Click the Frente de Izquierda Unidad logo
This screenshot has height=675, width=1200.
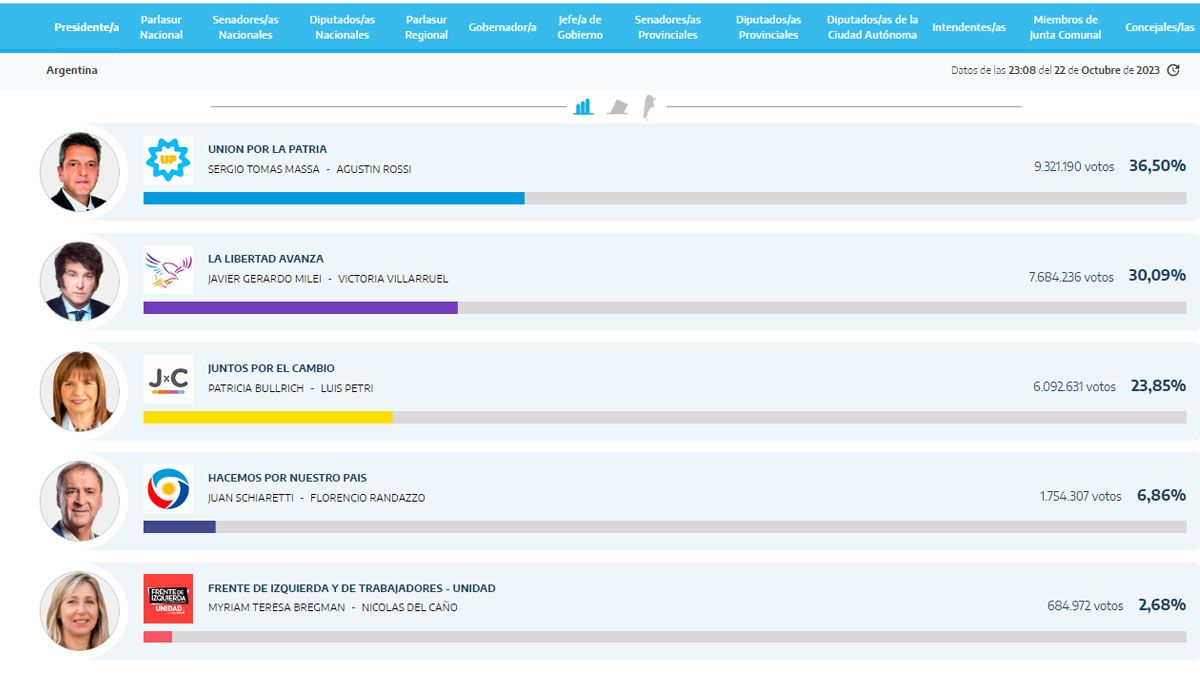coord(167,598)
